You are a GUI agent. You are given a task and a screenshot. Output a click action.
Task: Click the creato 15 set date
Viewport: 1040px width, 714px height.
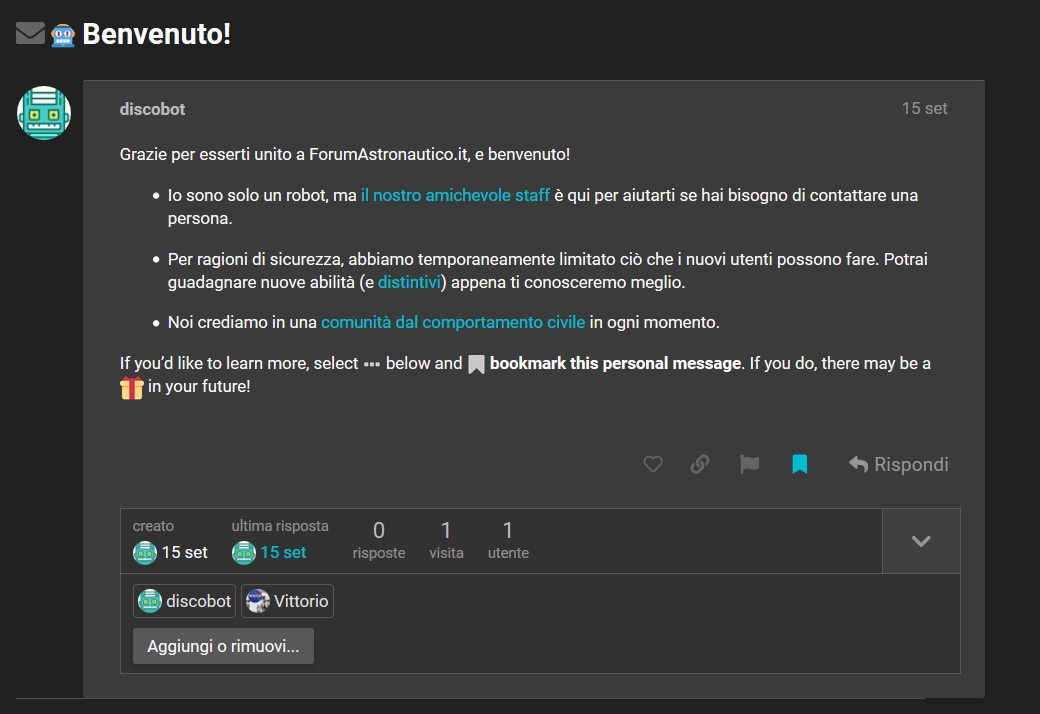point(184,552)
